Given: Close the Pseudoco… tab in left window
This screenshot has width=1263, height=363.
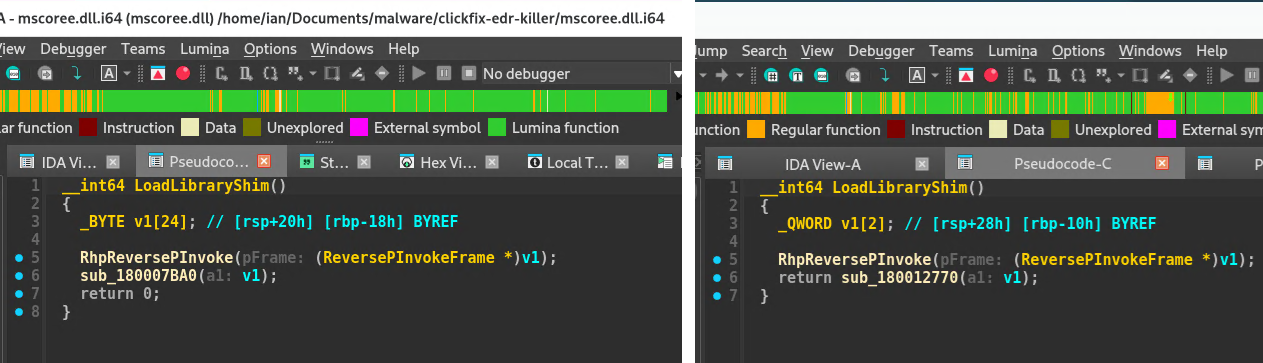Looking at the screenshot, I should [264, 161].
